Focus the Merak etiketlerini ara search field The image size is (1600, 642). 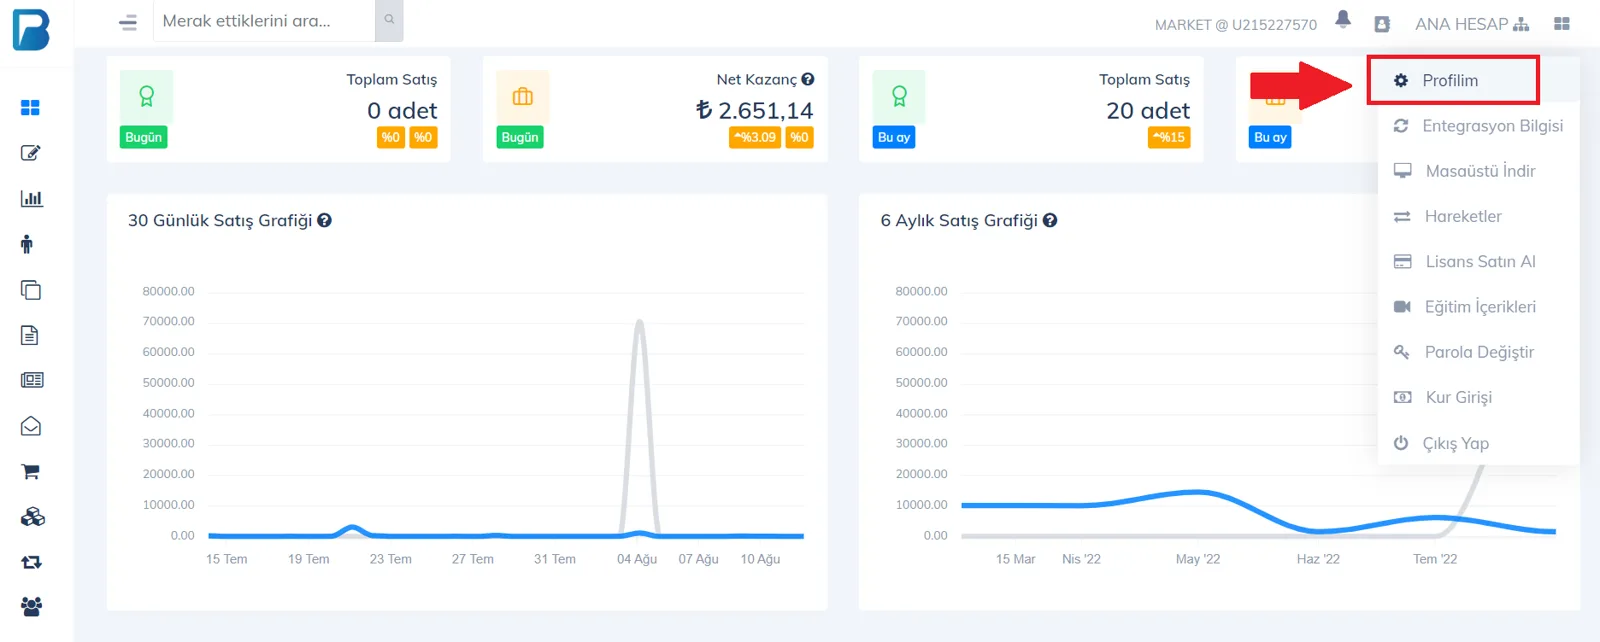(x=264, y=20)
